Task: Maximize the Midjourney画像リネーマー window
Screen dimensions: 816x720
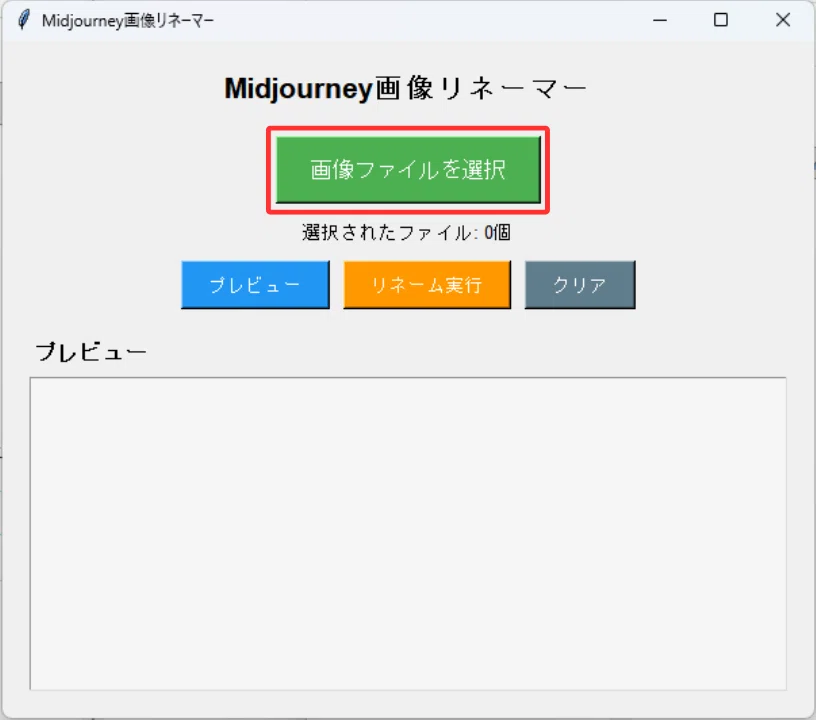Action: 721,20
